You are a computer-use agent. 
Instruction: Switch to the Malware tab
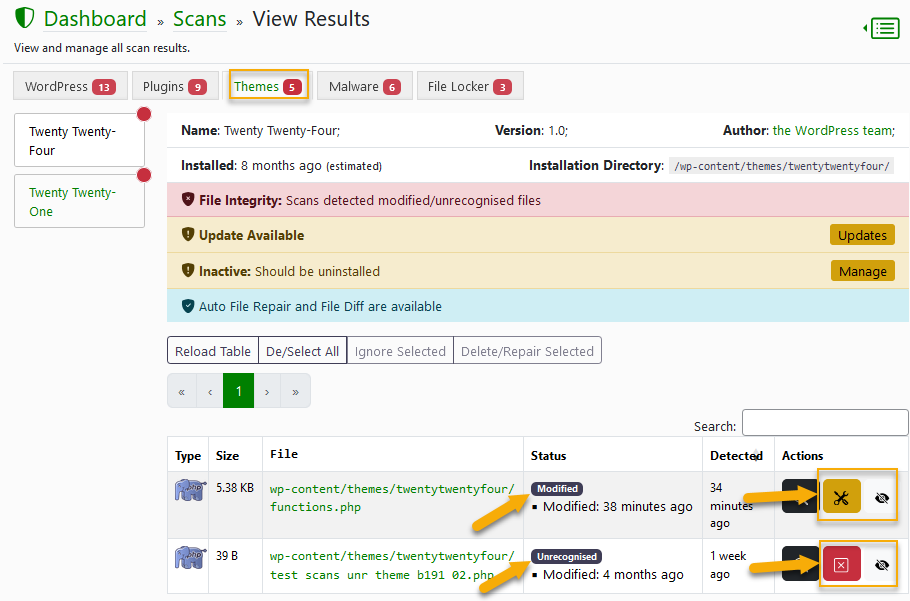point(365,86)
